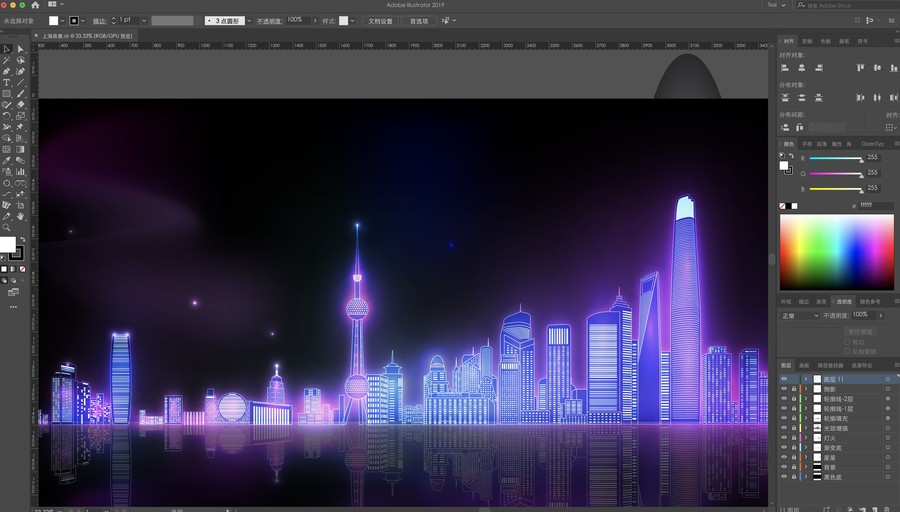The height and width of the screenshot is (512, 900).
Task: Switch to the 变换 transform tab
Action: click(807, 41)
